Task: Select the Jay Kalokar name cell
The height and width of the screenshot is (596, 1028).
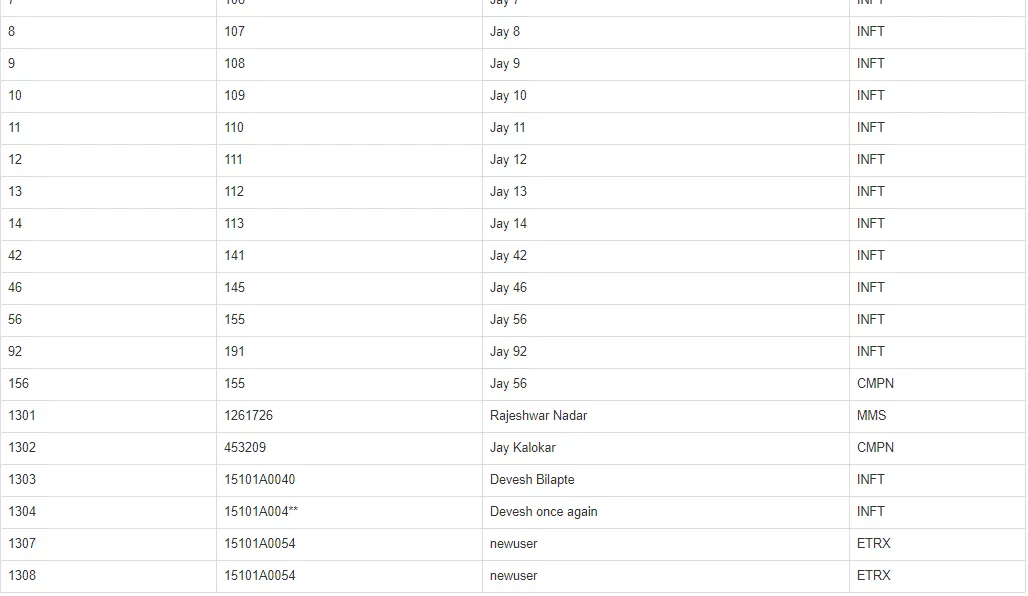Action: click(x=665, y=448)
